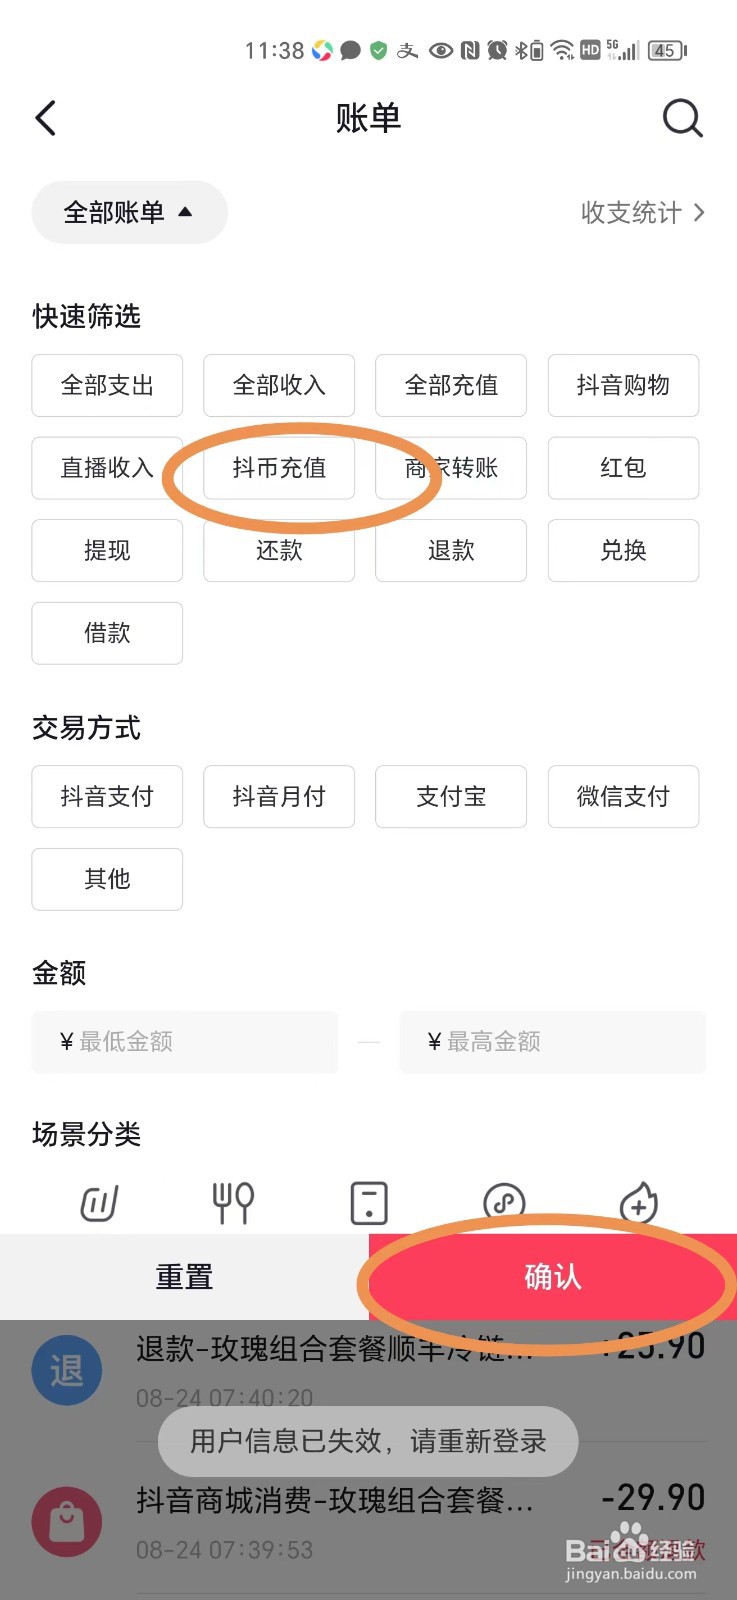Click the 重置 reset button

(x=184, y=1277)
